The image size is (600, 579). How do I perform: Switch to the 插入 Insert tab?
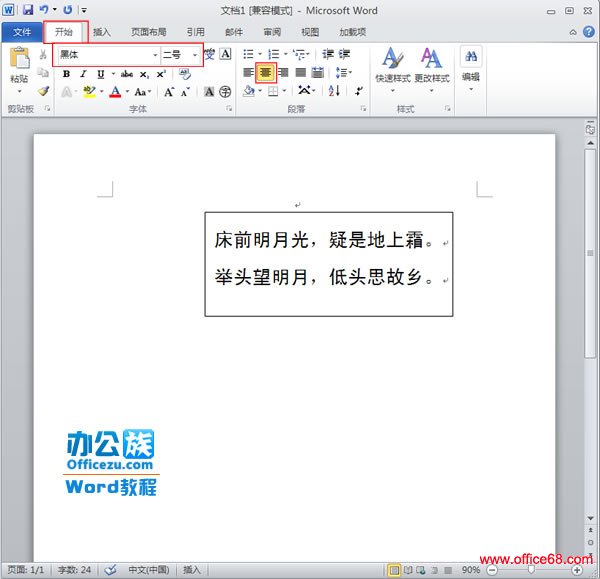pos(102,32)
